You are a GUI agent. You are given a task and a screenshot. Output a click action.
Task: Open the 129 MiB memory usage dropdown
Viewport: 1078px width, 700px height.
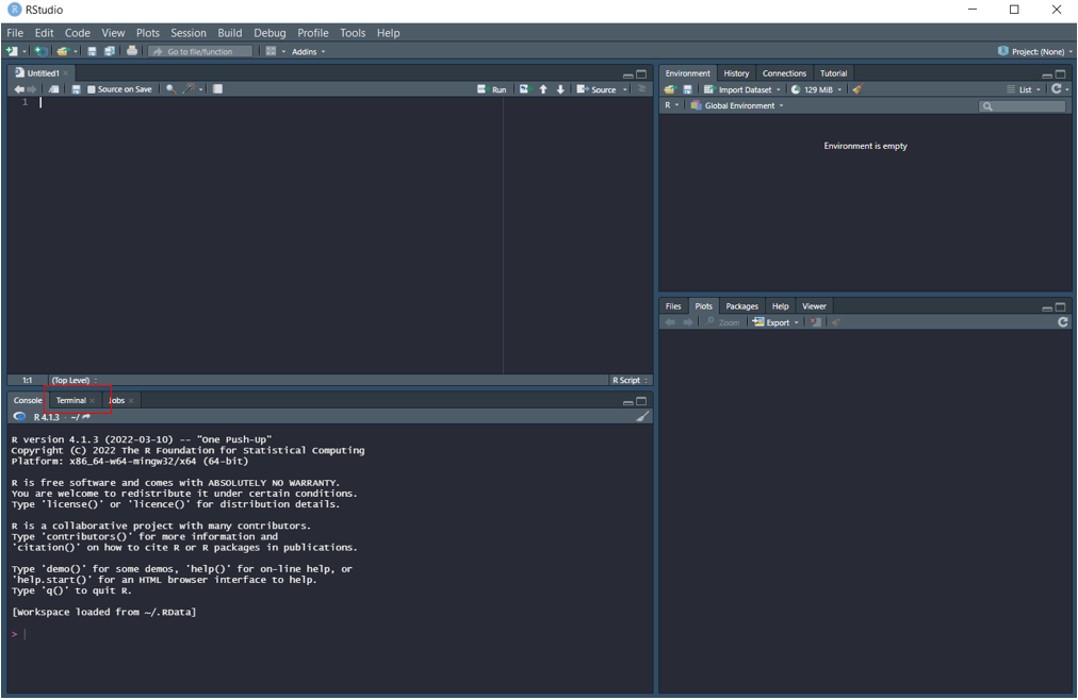point(816,89)
